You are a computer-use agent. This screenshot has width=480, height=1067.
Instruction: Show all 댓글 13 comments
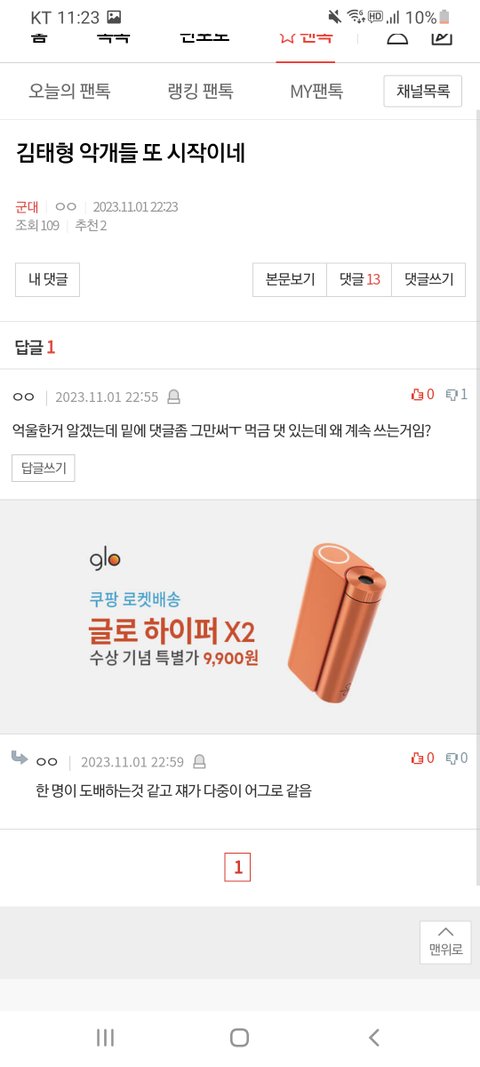[359, 280]
